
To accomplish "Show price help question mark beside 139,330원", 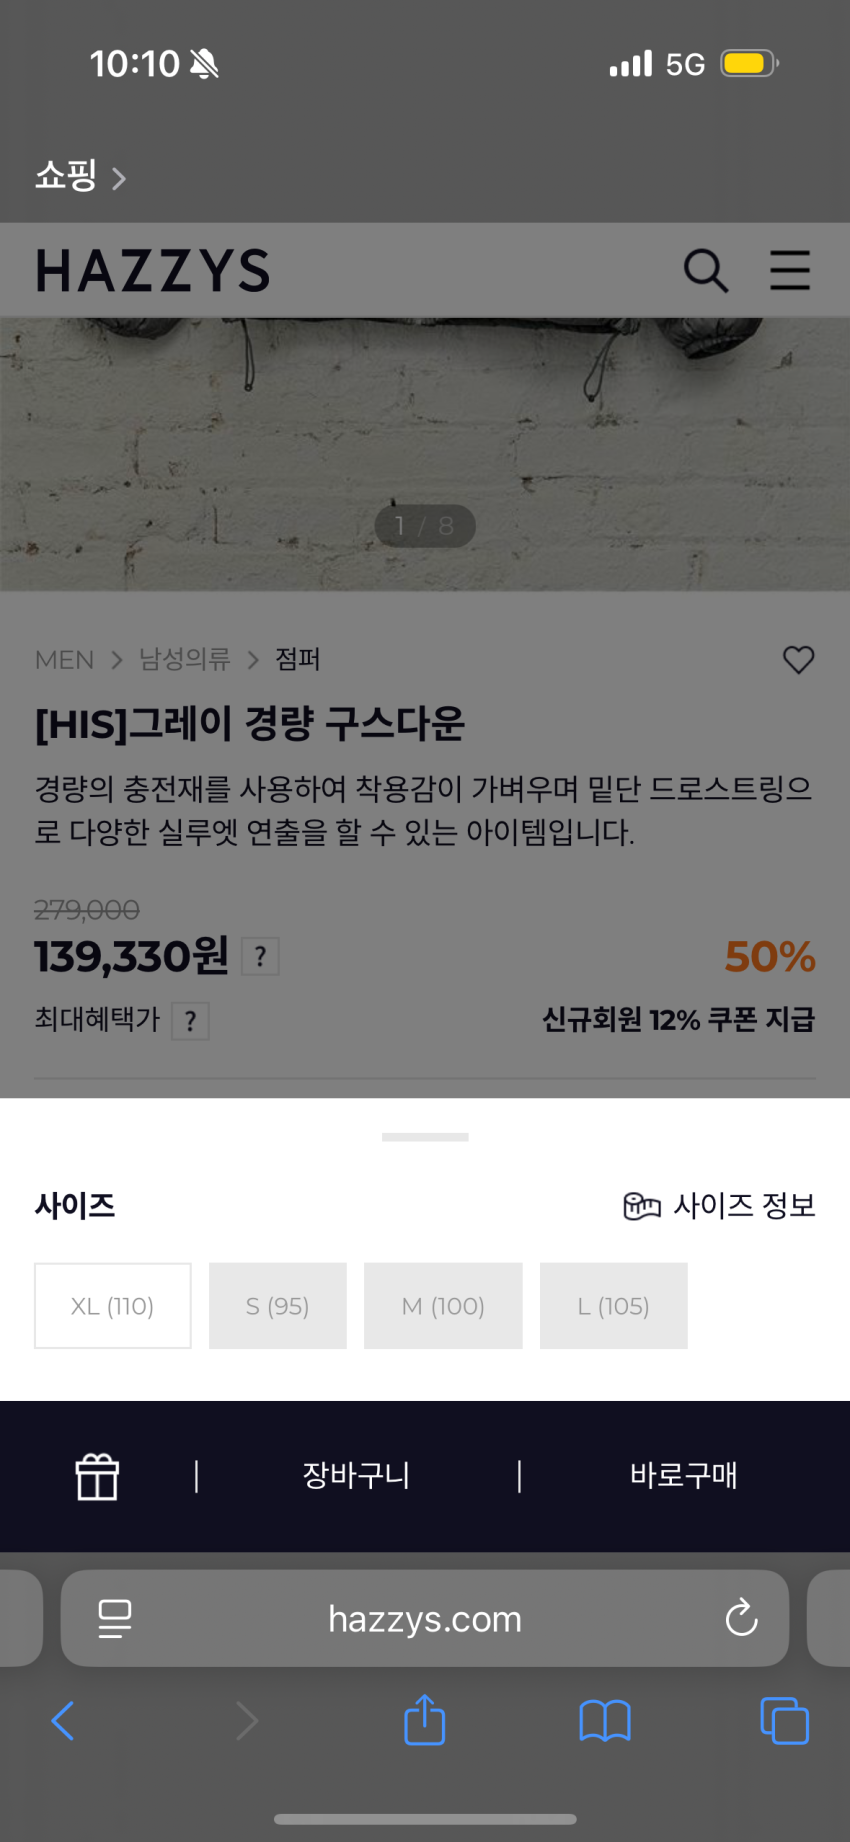I will [x=260, y=957].
